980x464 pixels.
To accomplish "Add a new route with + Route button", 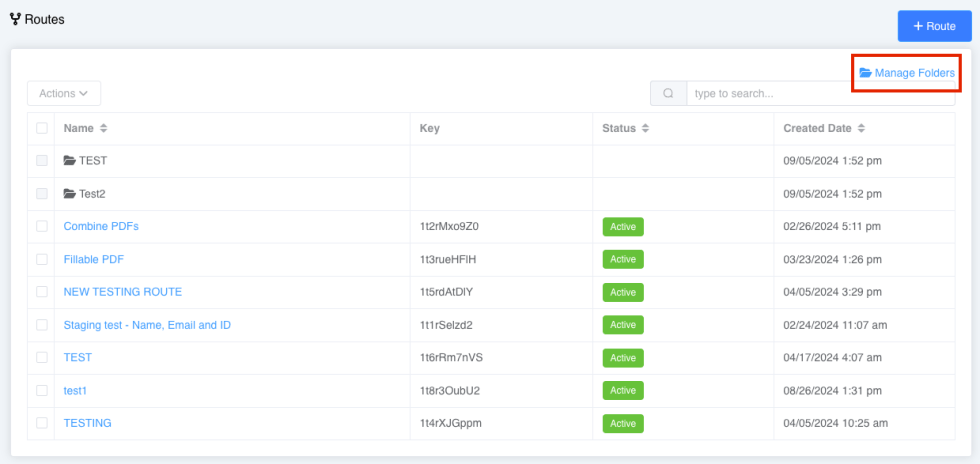I will click(934, 26).
